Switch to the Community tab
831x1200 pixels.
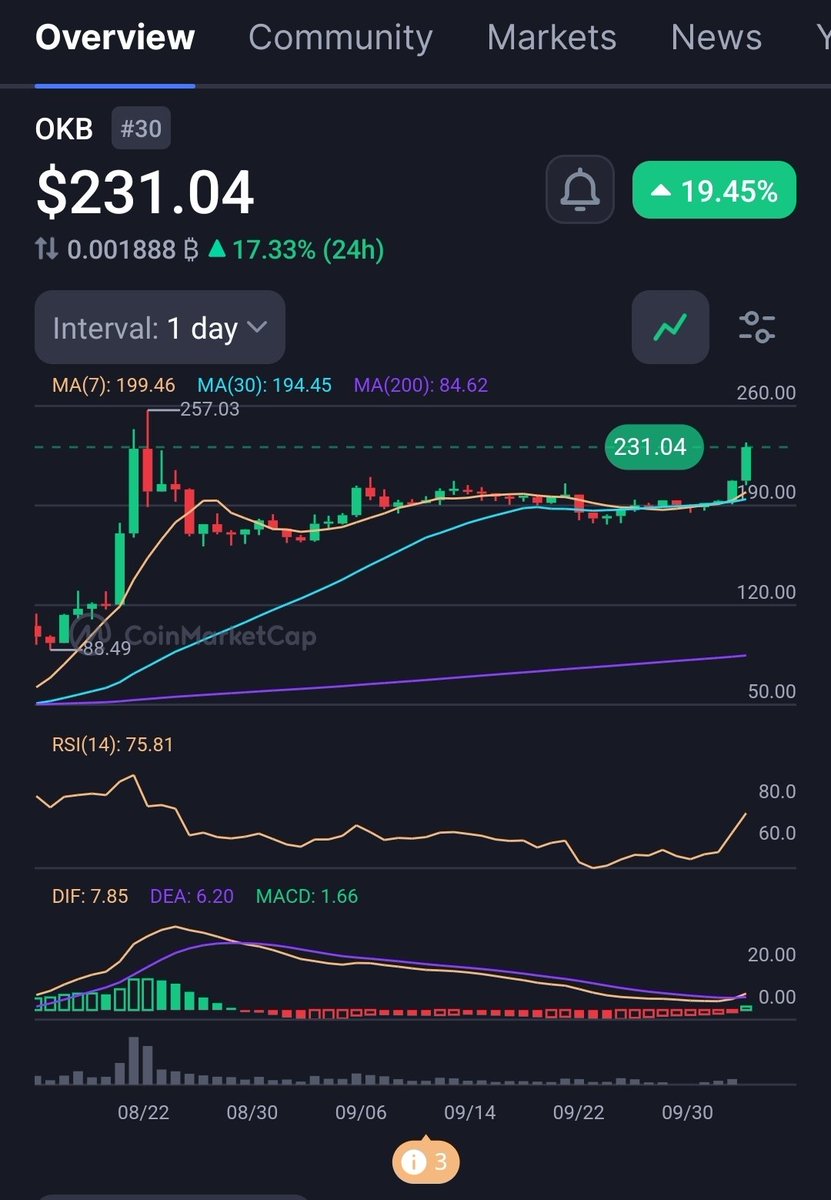(340, 38)
